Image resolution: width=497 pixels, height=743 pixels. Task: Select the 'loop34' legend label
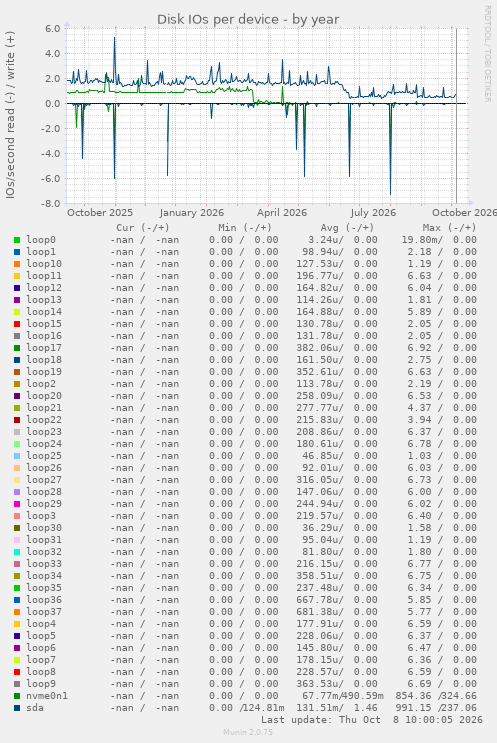[x=44, y=576]
